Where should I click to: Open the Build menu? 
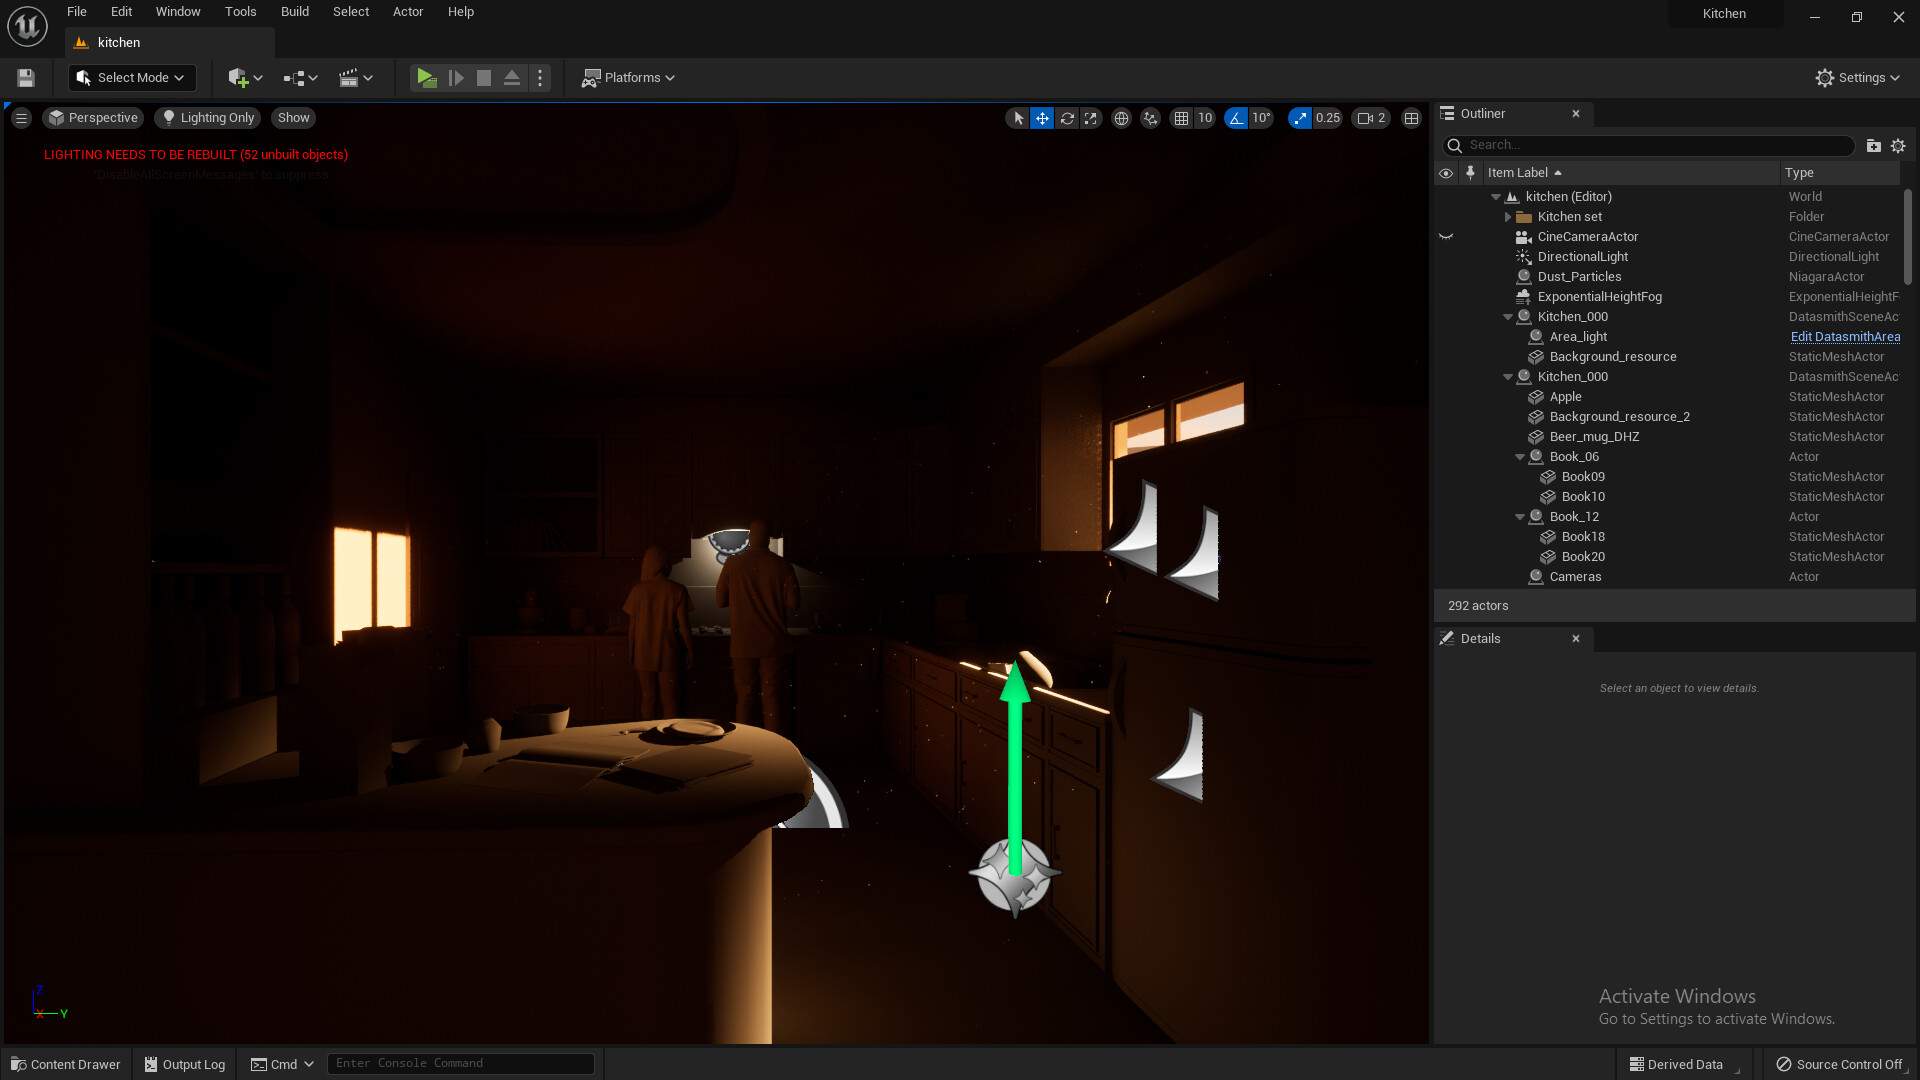coord(294,12)
